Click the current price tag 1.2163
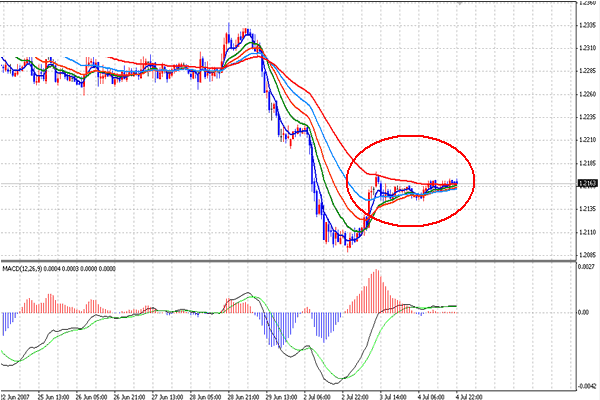Viewport: 600px width, 400px height. [588, 184]
